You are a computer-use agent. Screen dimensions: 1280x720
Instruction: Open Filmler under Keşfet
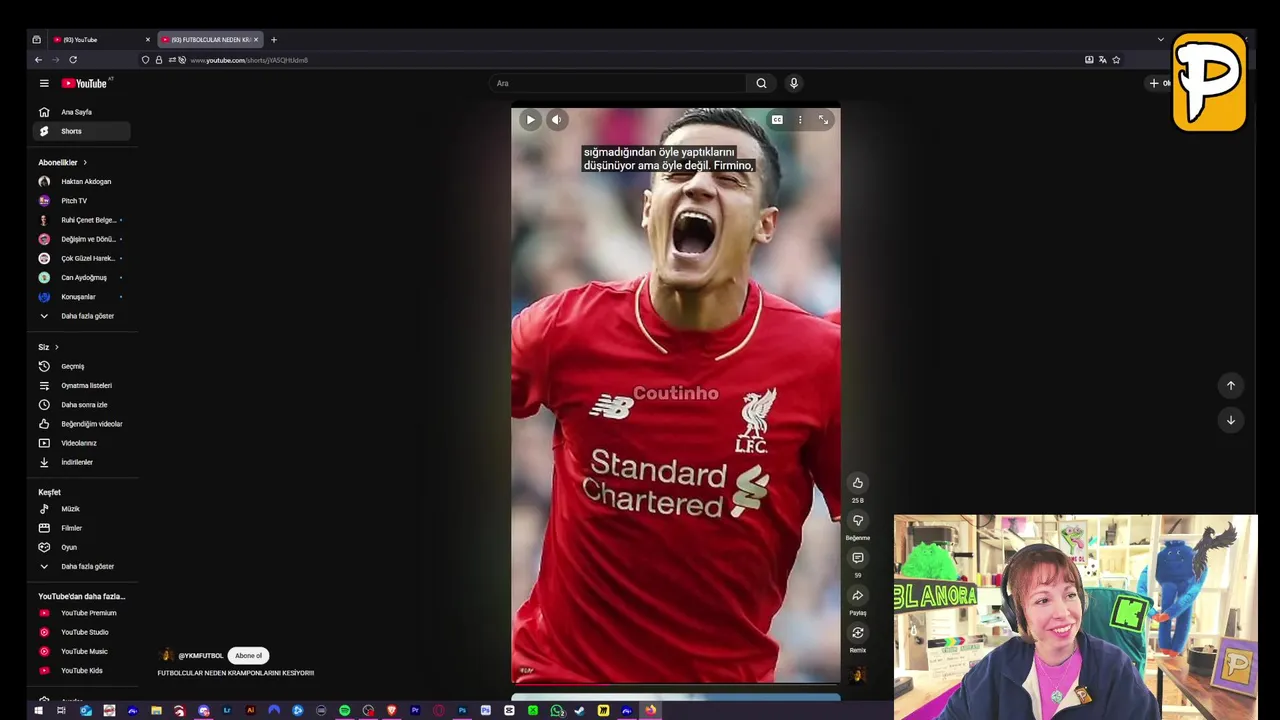83,528
